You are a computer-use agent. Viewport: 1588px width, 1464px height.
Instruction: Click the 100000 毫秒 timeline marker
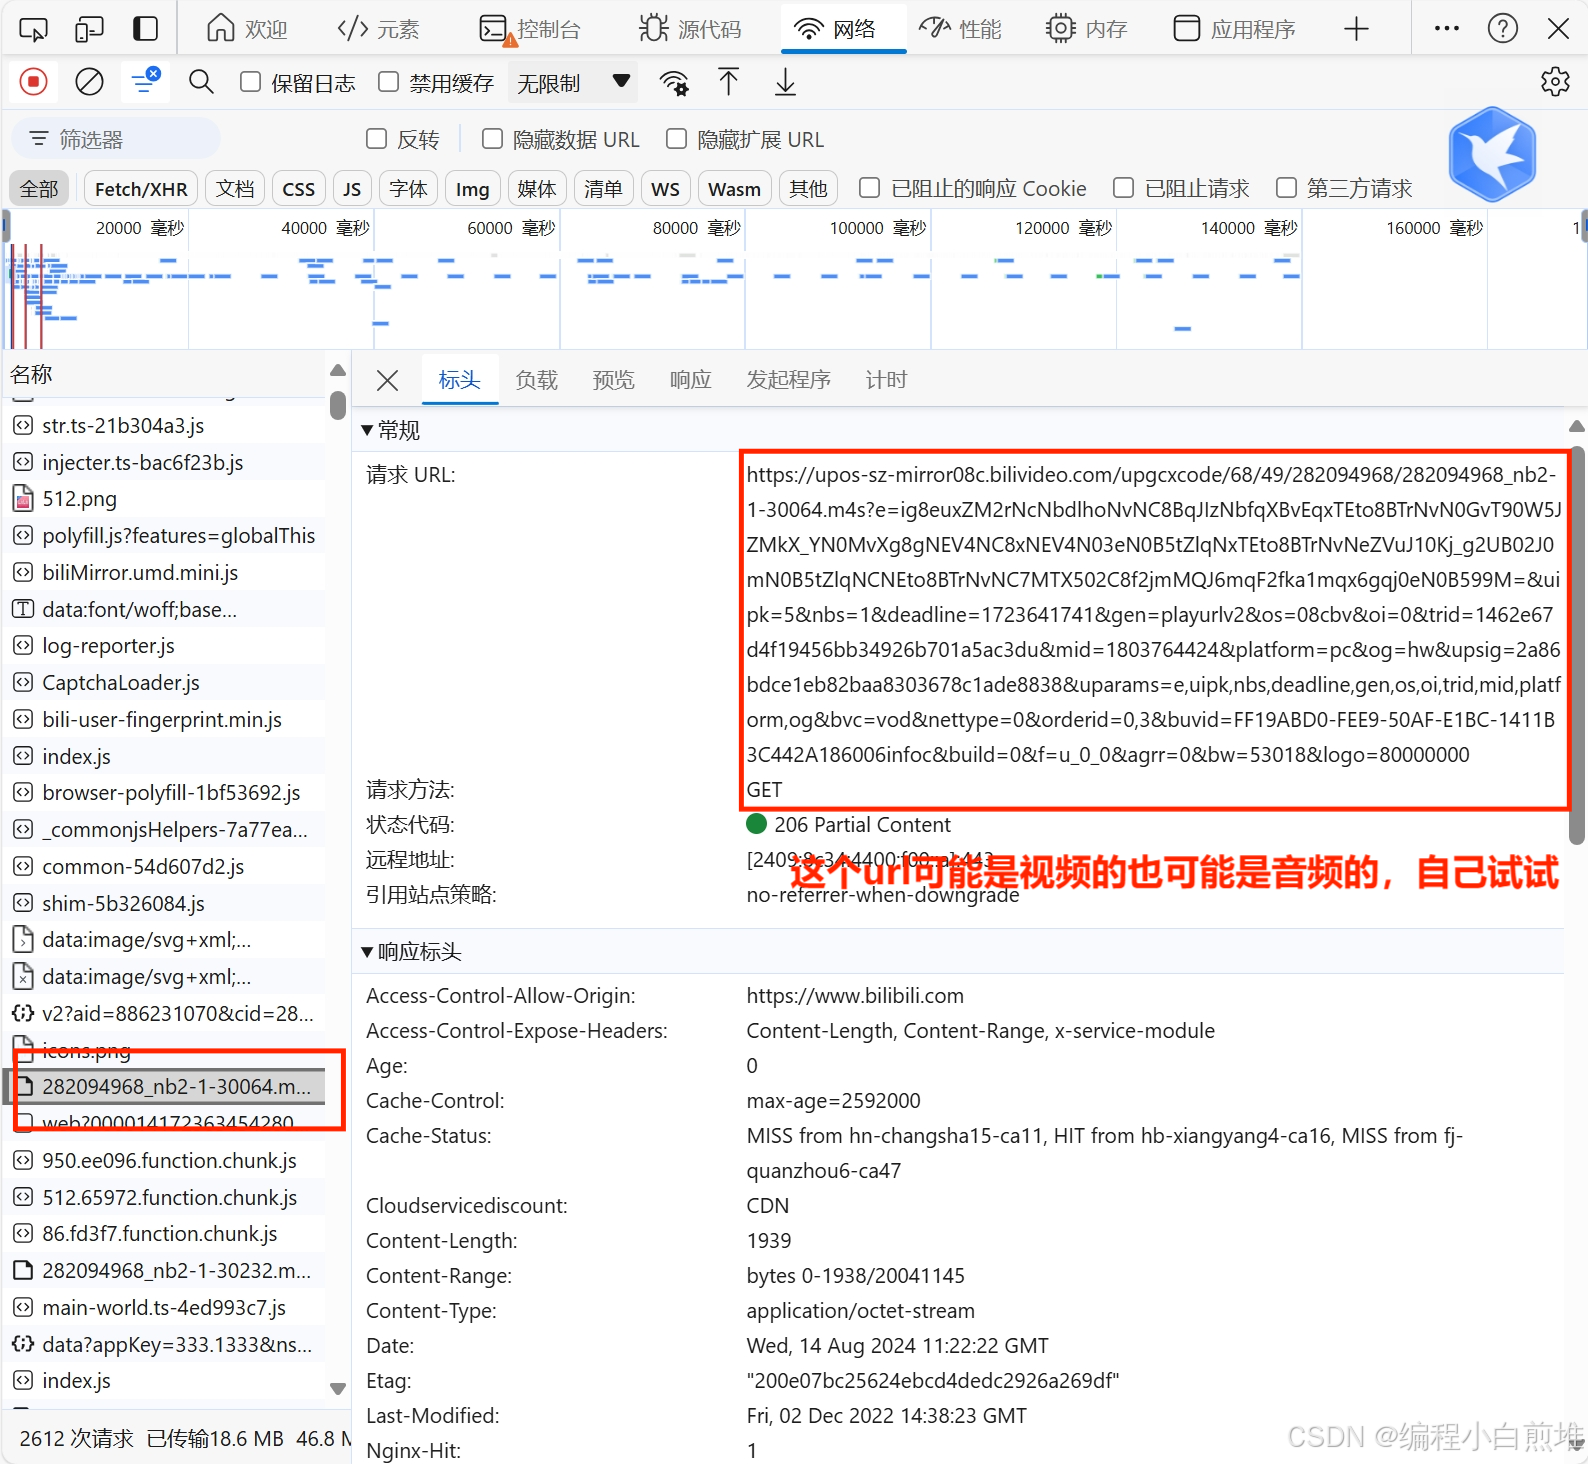877,228
